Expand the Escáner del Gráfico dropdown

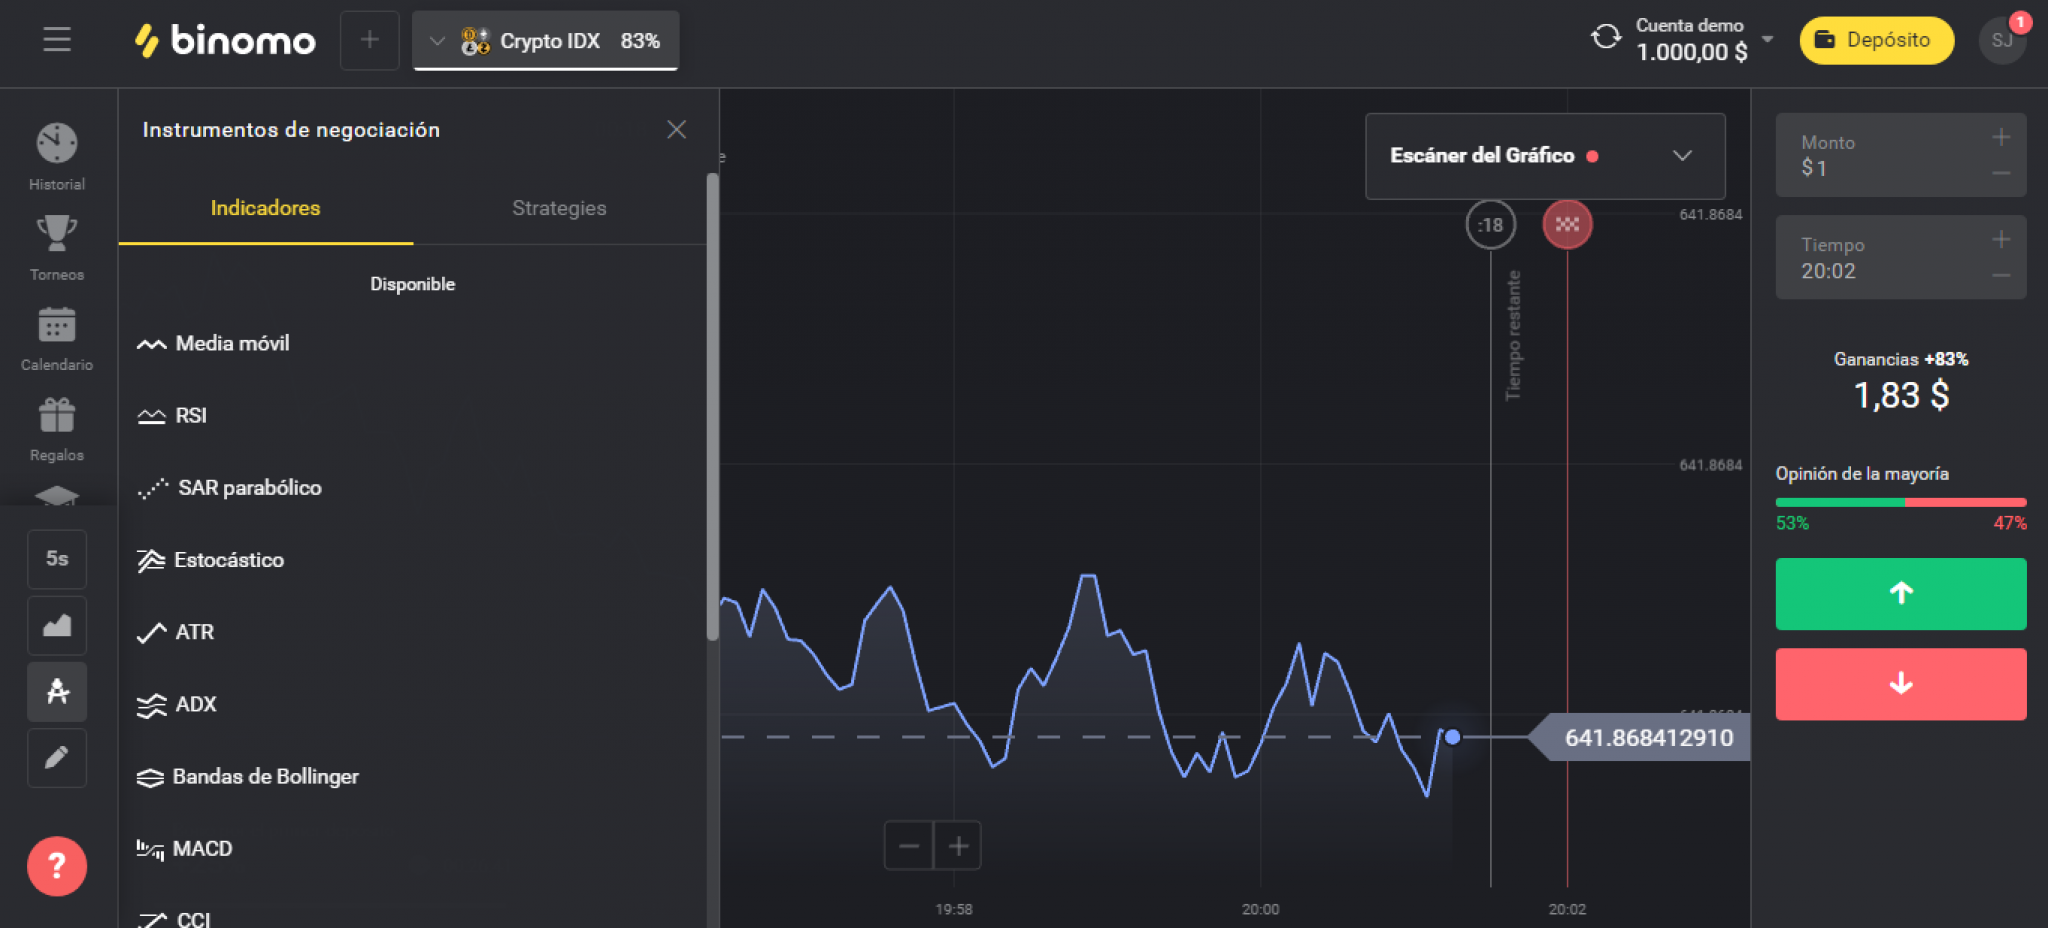point(1682,156)
